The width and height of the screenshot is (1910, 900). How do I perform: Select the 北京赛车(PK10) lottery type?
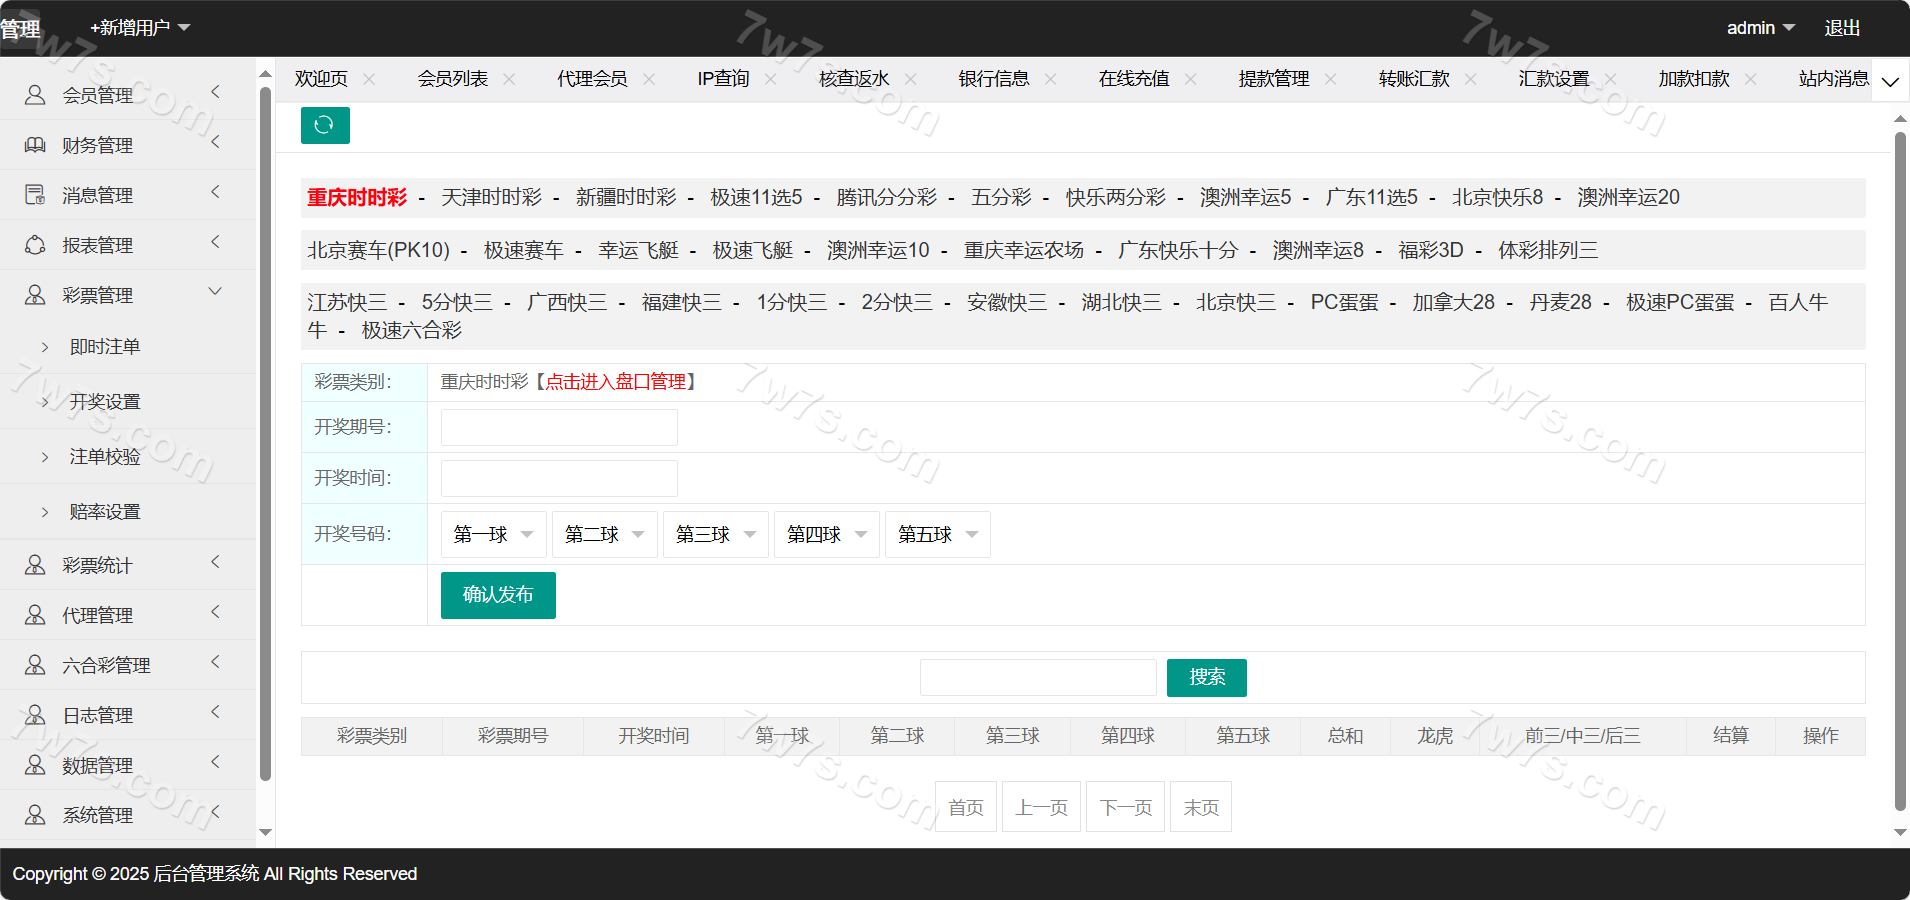pyautogui.click(x=378, y=250)
